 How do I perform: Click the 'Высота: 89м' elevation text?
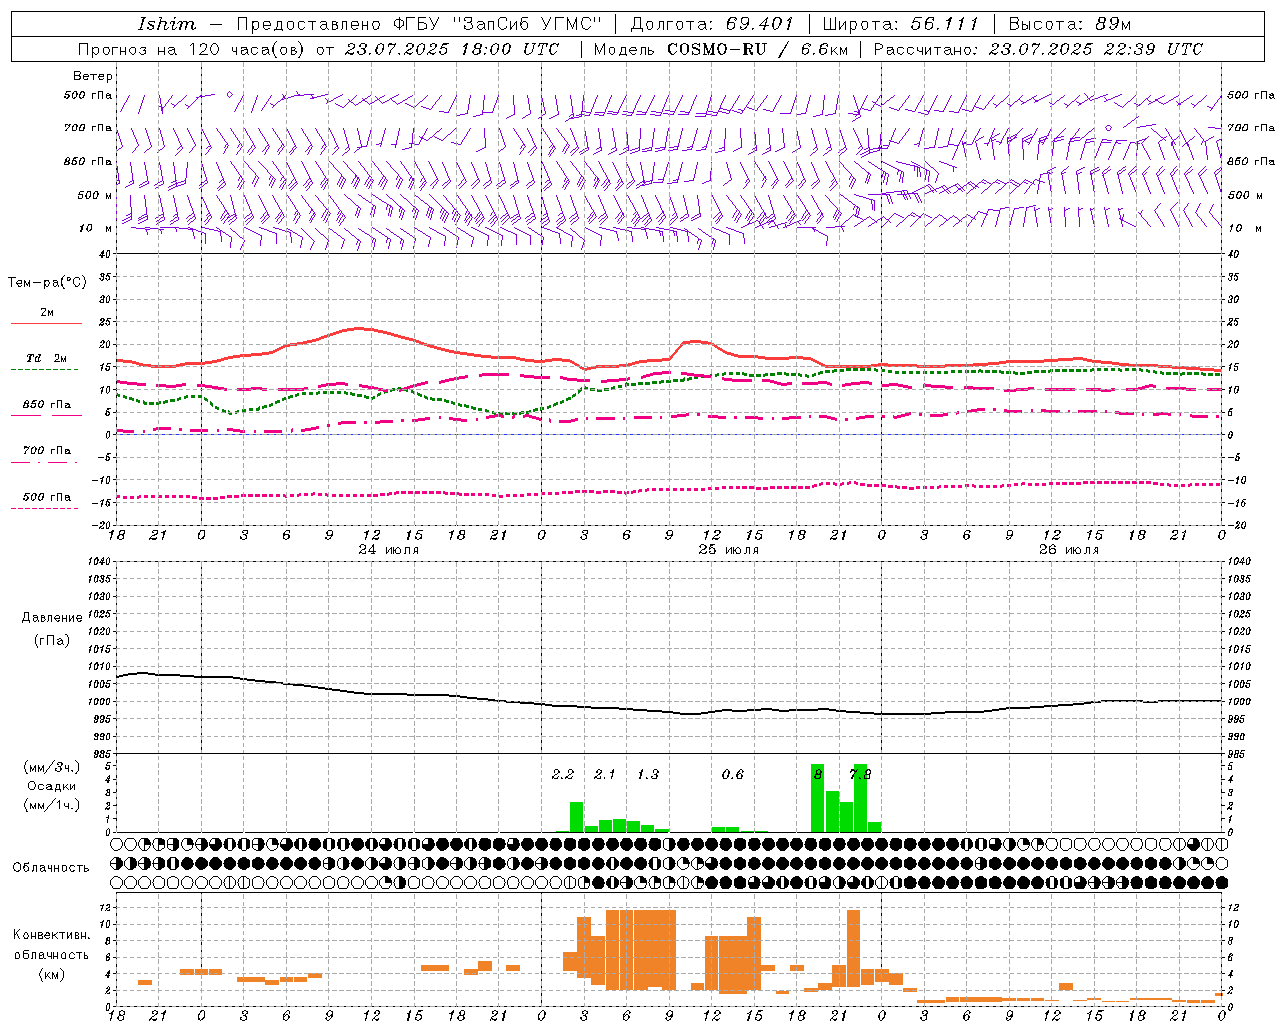[x=1070, y=24]
